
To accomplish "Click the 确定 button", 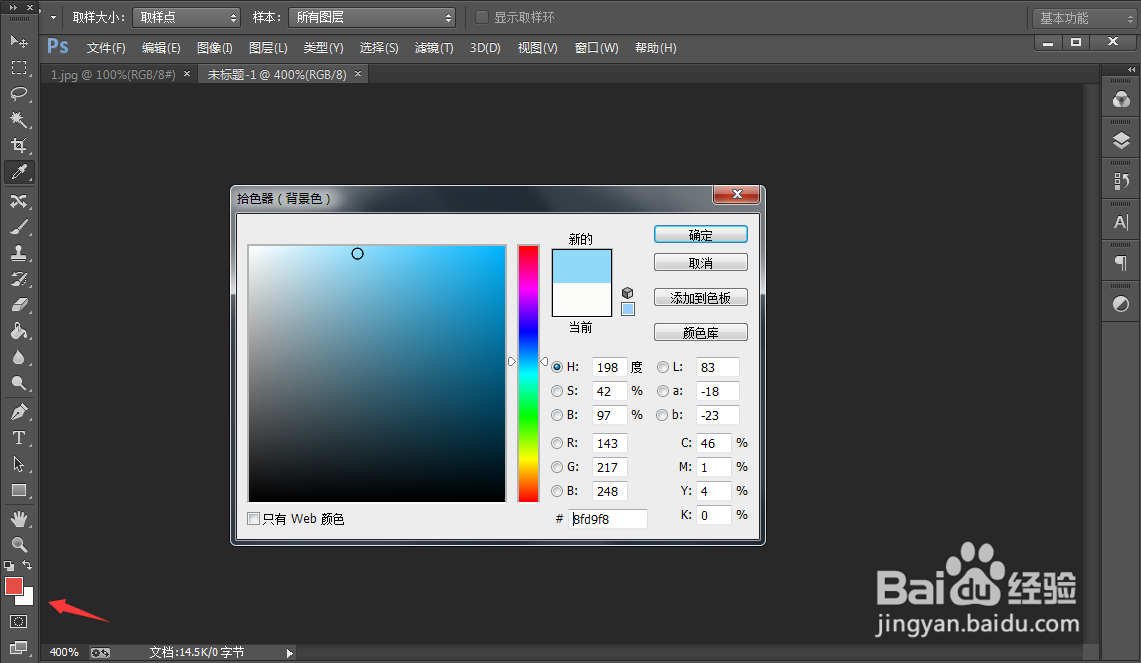I will [x=700, y=233].
